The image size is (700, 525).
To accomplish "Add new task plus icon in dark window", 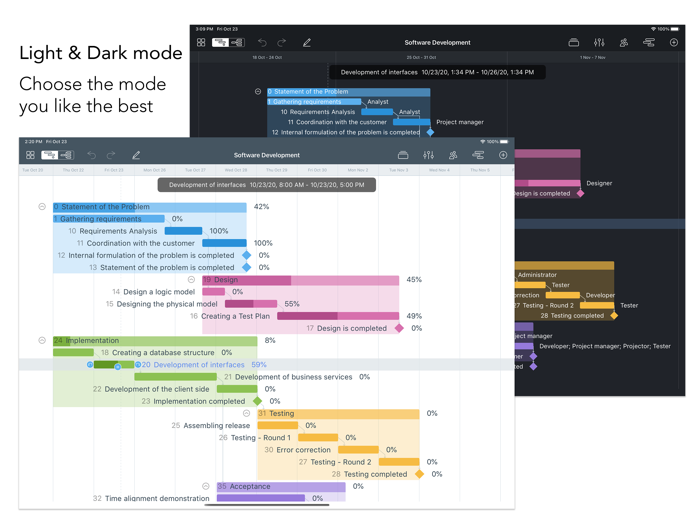I will click(x=674, y=42).
